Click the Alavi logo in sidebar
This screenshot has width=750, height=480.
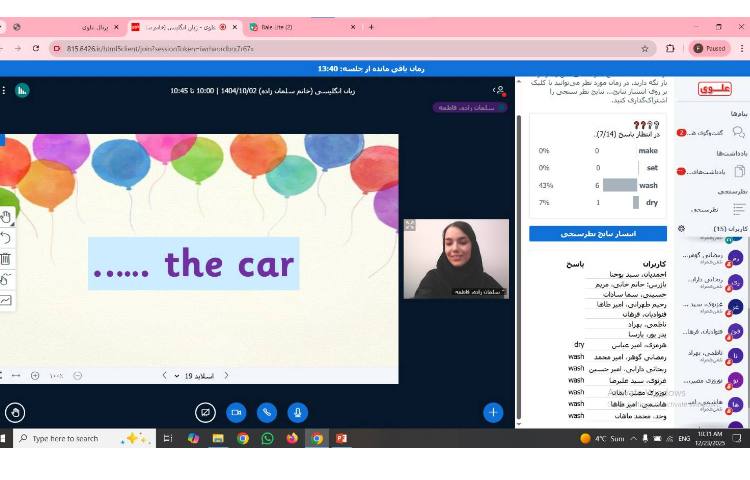tap(715, 89)
